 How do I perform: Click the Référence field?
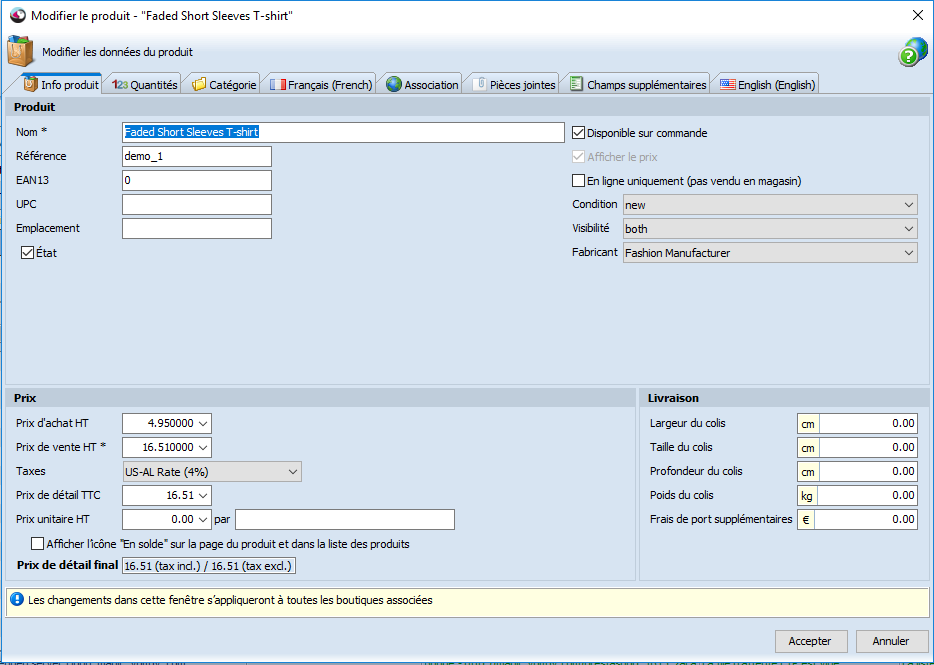[x=197, y=156]
